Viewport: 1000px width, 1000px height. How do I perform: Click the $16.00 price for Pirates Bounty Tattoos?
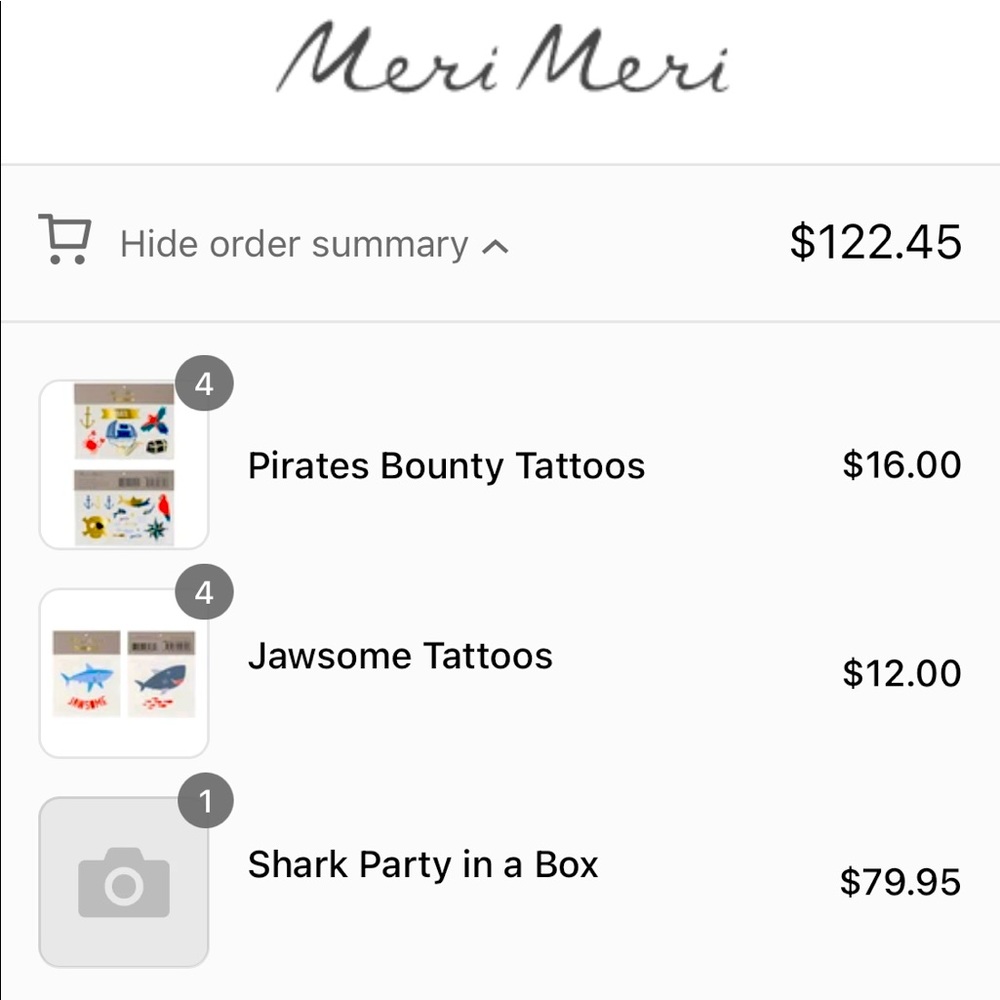click(901, 463)
